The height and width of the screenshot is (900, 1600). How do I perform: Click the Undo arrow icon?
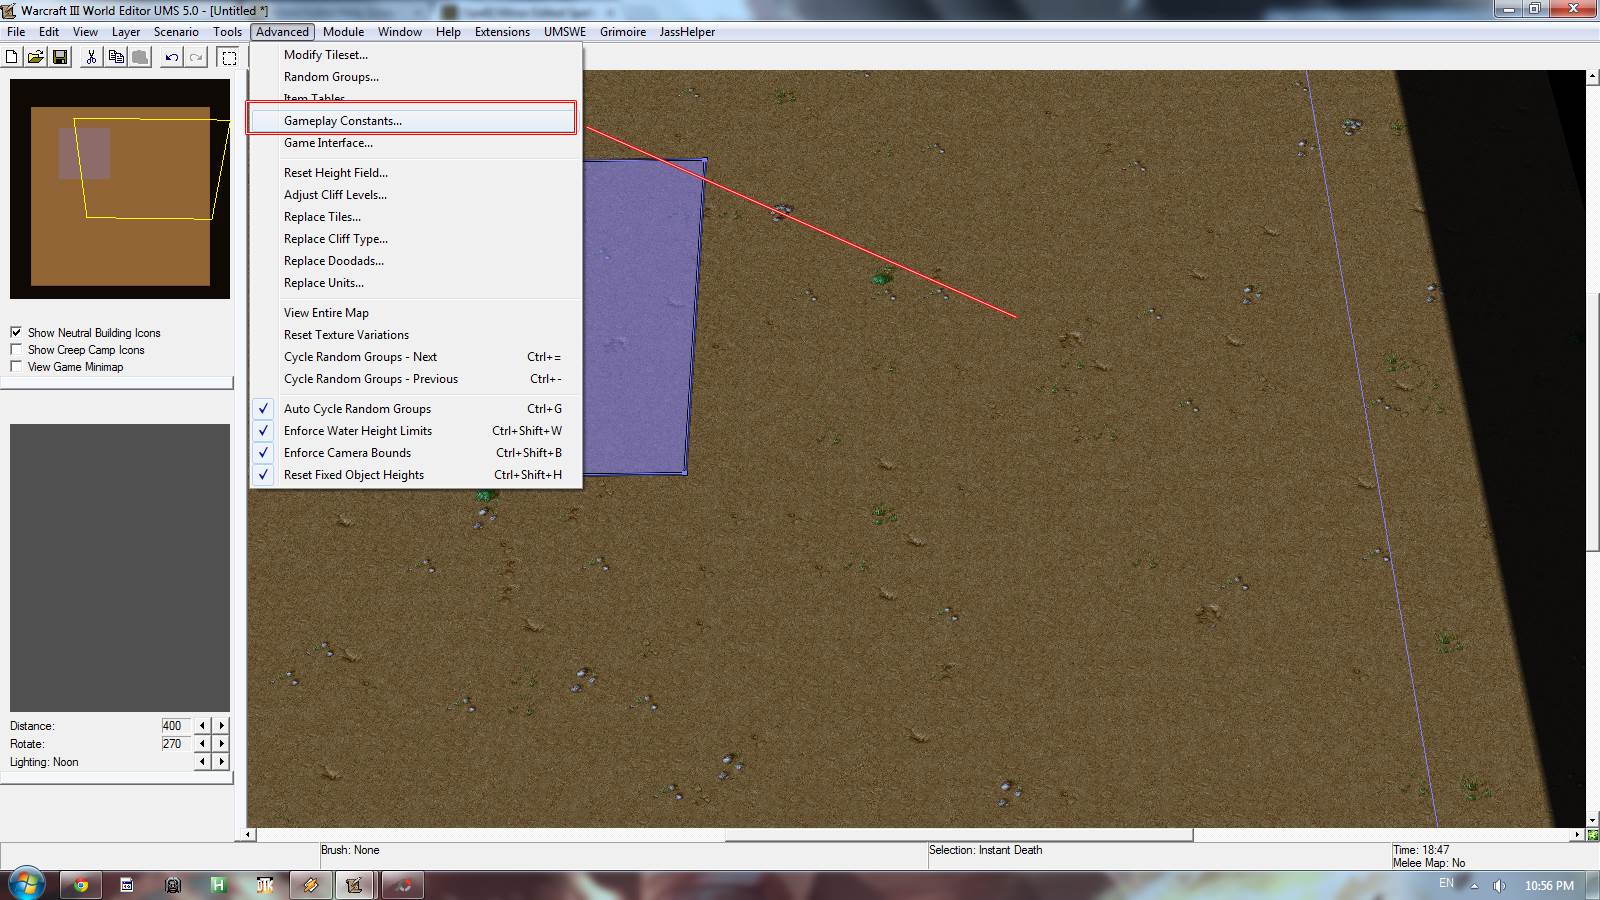172,57
